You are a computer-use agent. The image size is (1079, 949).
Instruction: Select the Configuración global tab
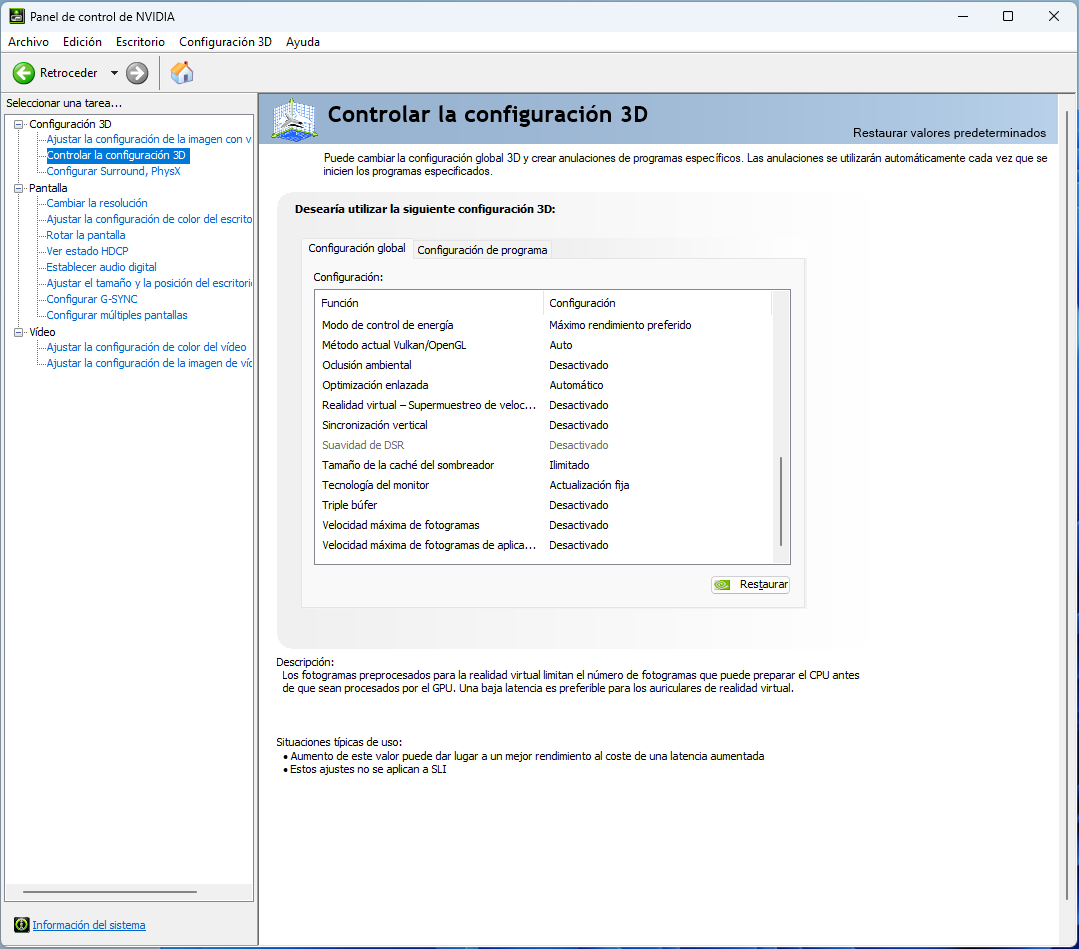(x=356, y=248)
